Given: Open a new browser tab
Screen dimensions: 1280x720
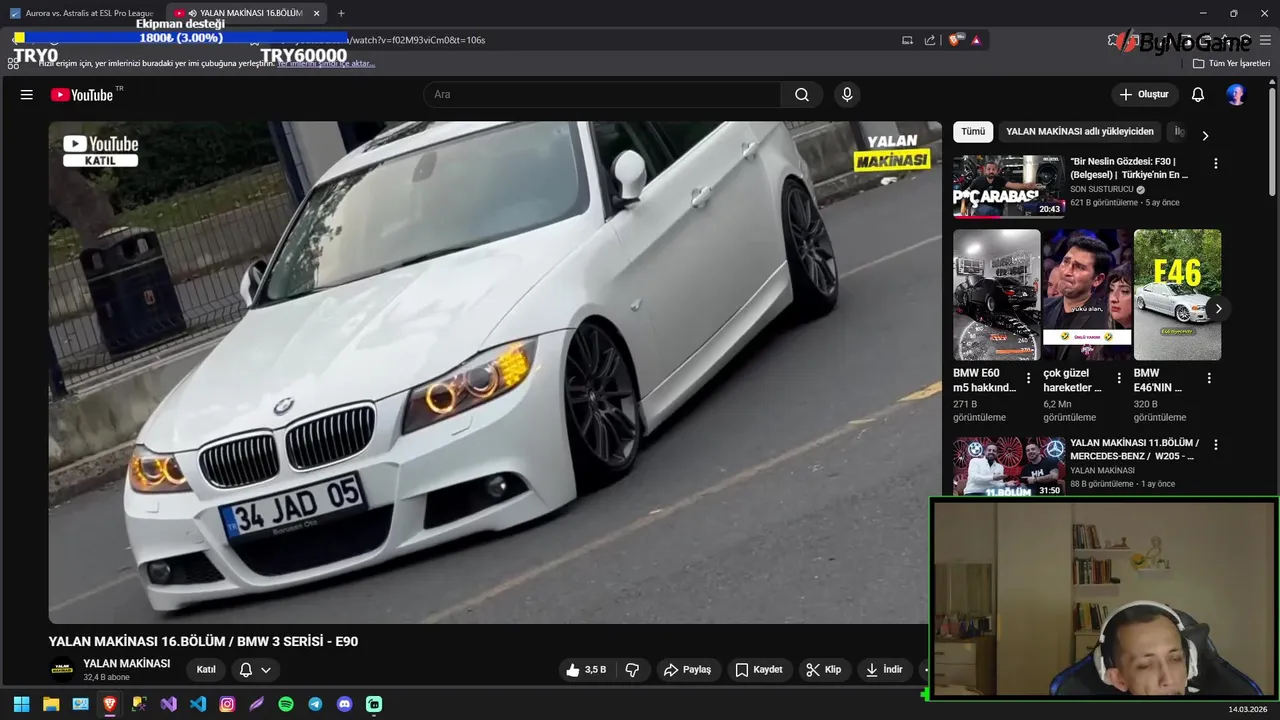Looking at the screenshot, I should coord(341,13).
